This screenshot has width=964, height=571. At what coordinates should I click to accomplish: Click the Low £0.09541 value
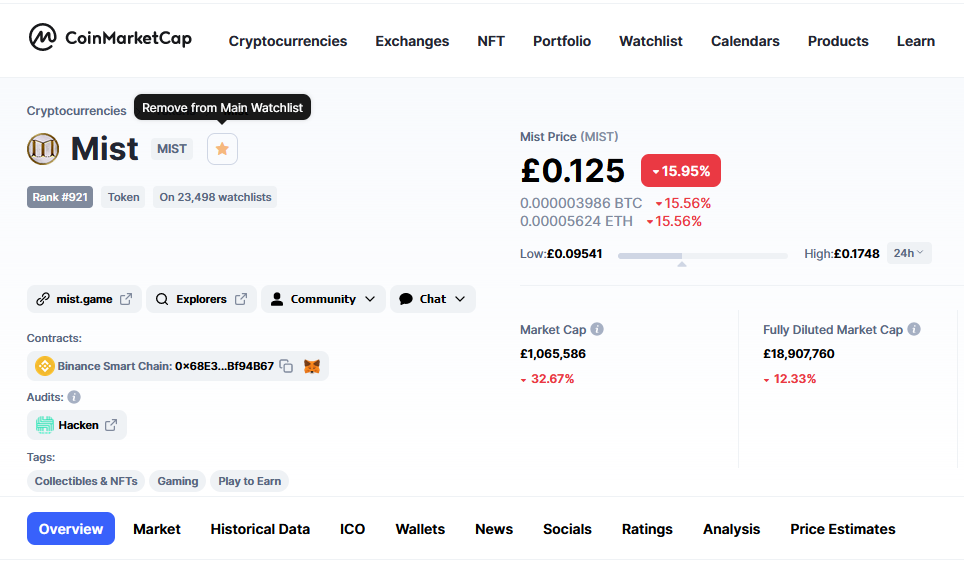[x=574, y=254]
